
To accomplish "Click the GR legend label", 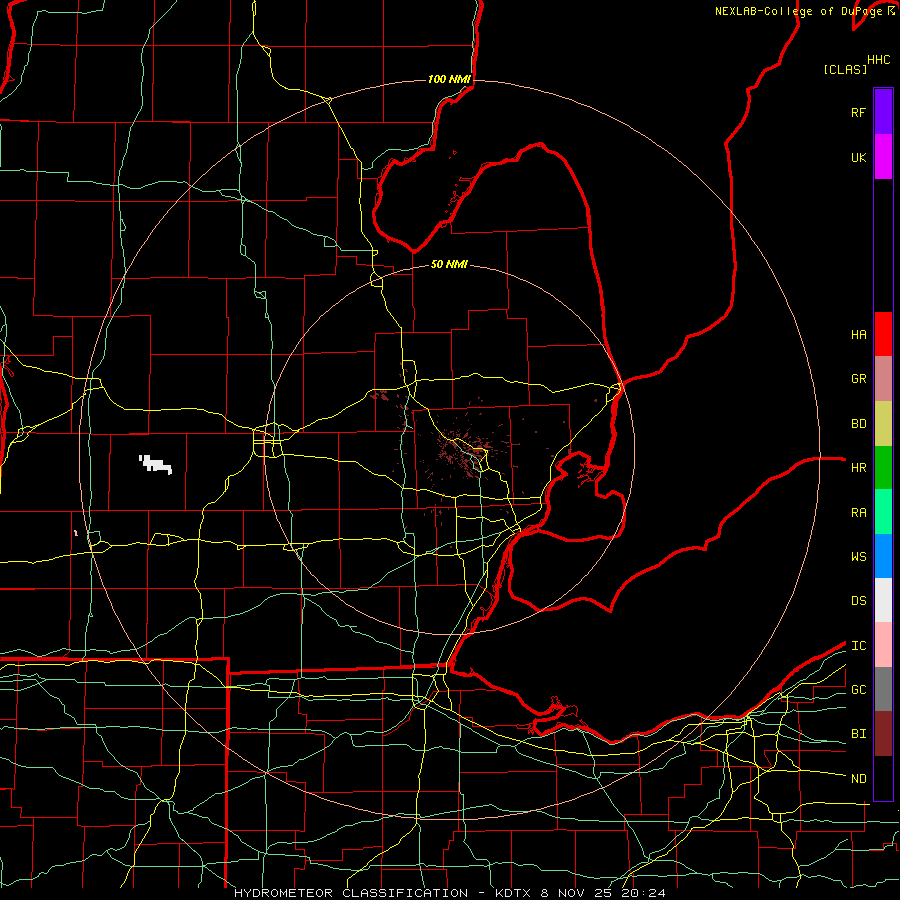I will tap(858, 379).
